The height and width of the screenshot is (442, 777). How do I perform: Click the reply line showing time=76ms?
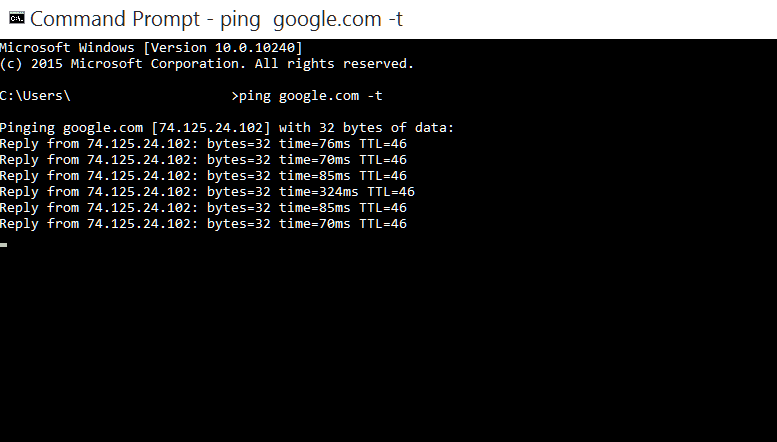point(203,144)
